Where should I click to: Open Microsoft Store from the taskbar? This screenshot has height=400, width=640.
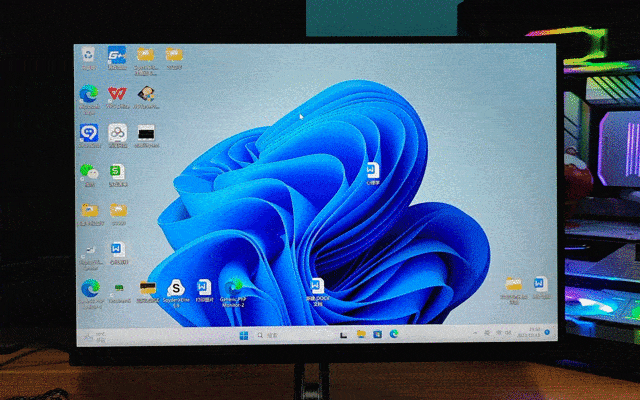point(378,334)
